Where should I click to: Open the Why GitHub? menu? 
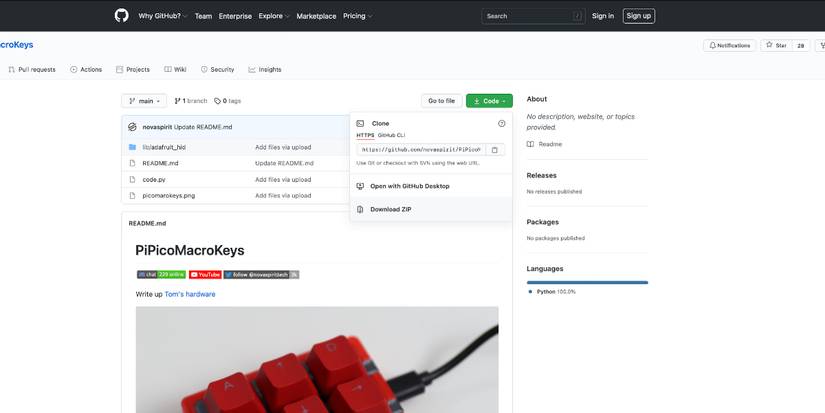163,16
